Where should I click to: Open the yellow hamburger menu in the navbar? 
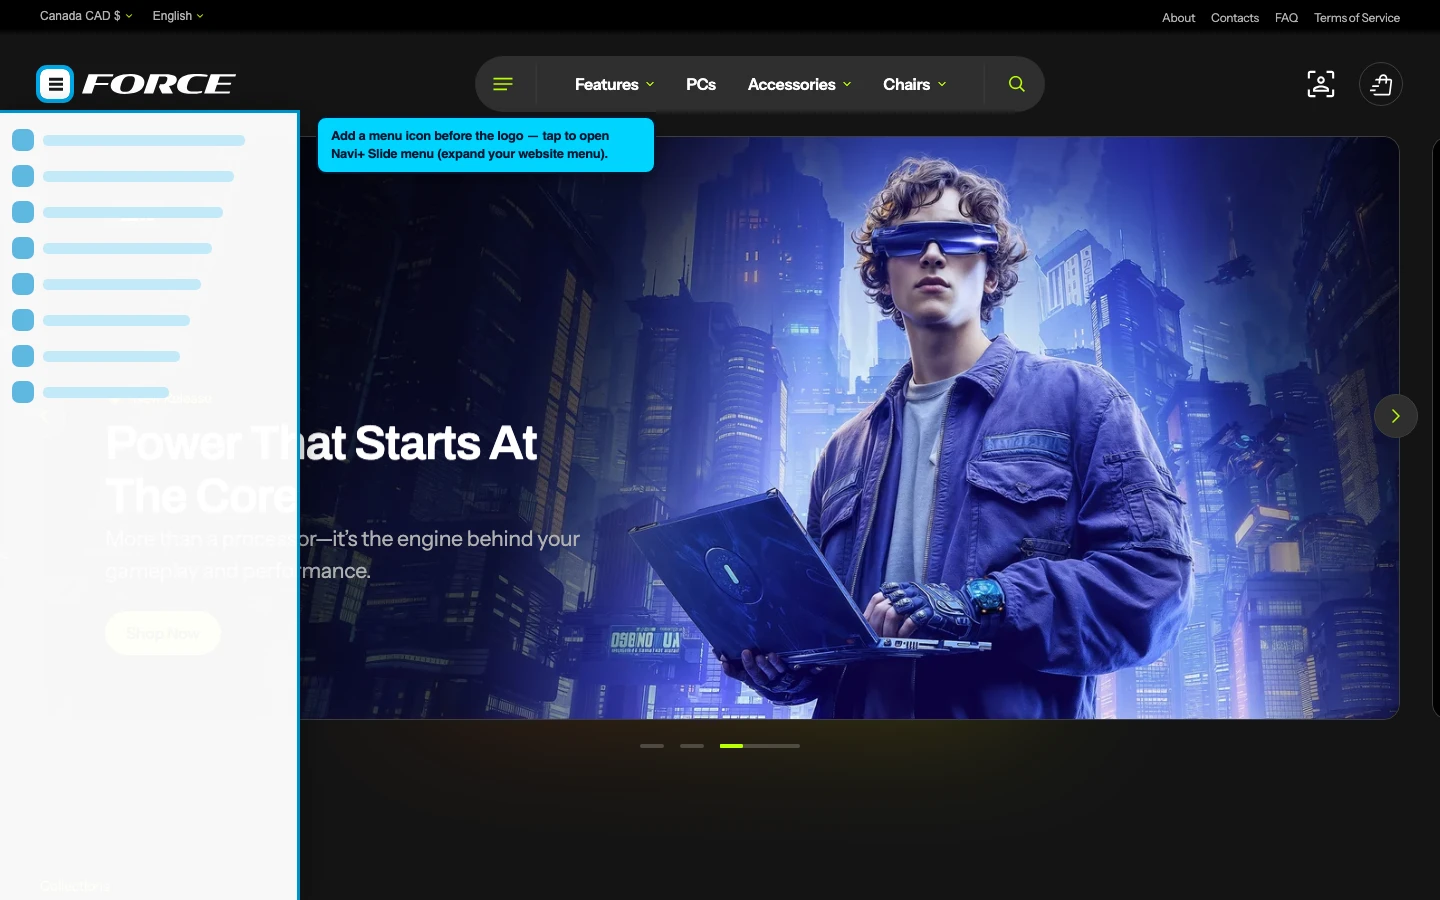[503, 84]
